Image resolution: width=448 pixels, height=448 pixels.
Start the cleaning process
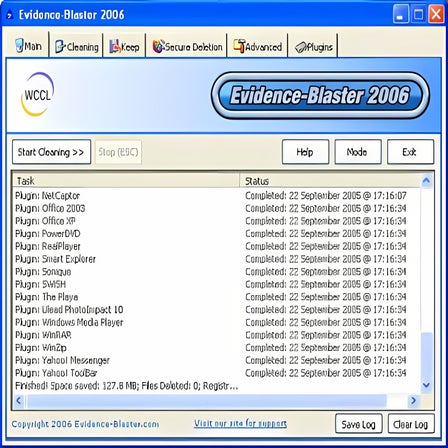[x=51, y=152]
